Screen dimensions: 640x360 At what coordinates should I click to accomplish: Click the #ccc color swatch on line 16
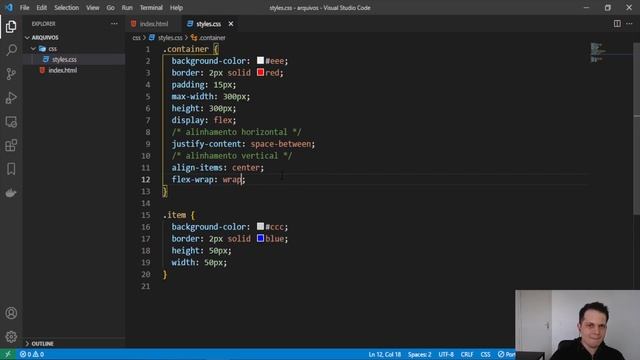[x=260, y=226]
